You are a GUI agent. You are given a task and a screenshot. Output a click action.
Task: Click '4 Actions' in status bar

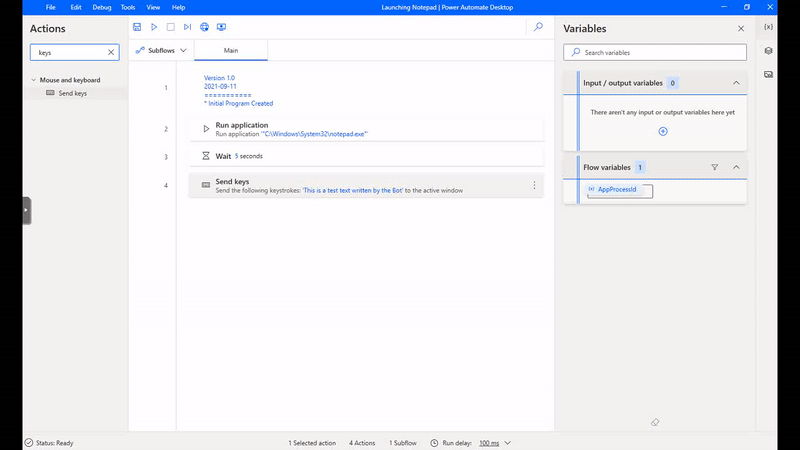pyautogui.click(x=362, y=443)
